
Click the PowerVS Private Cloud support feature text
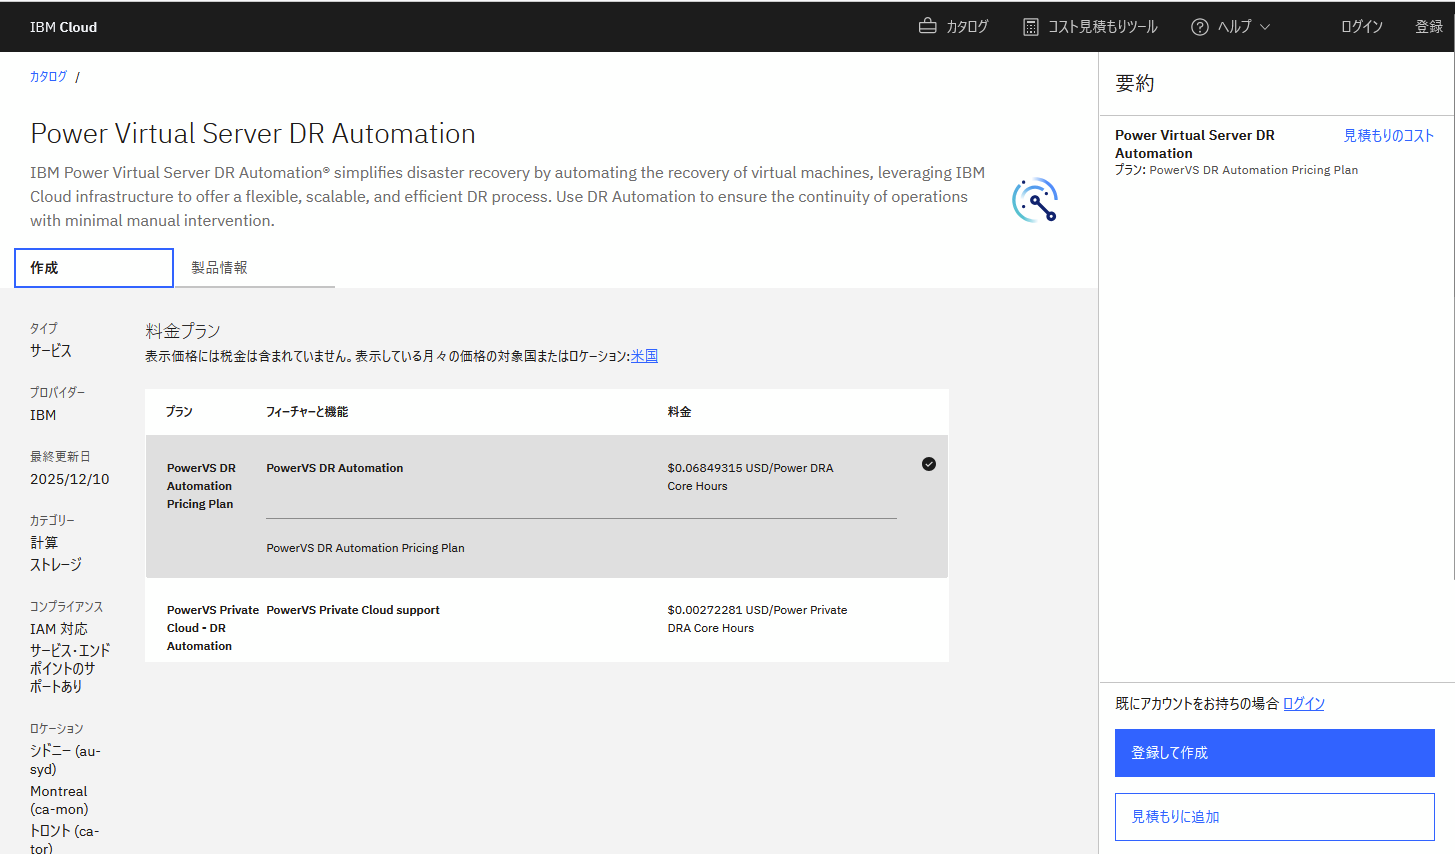tap(353, 610)
